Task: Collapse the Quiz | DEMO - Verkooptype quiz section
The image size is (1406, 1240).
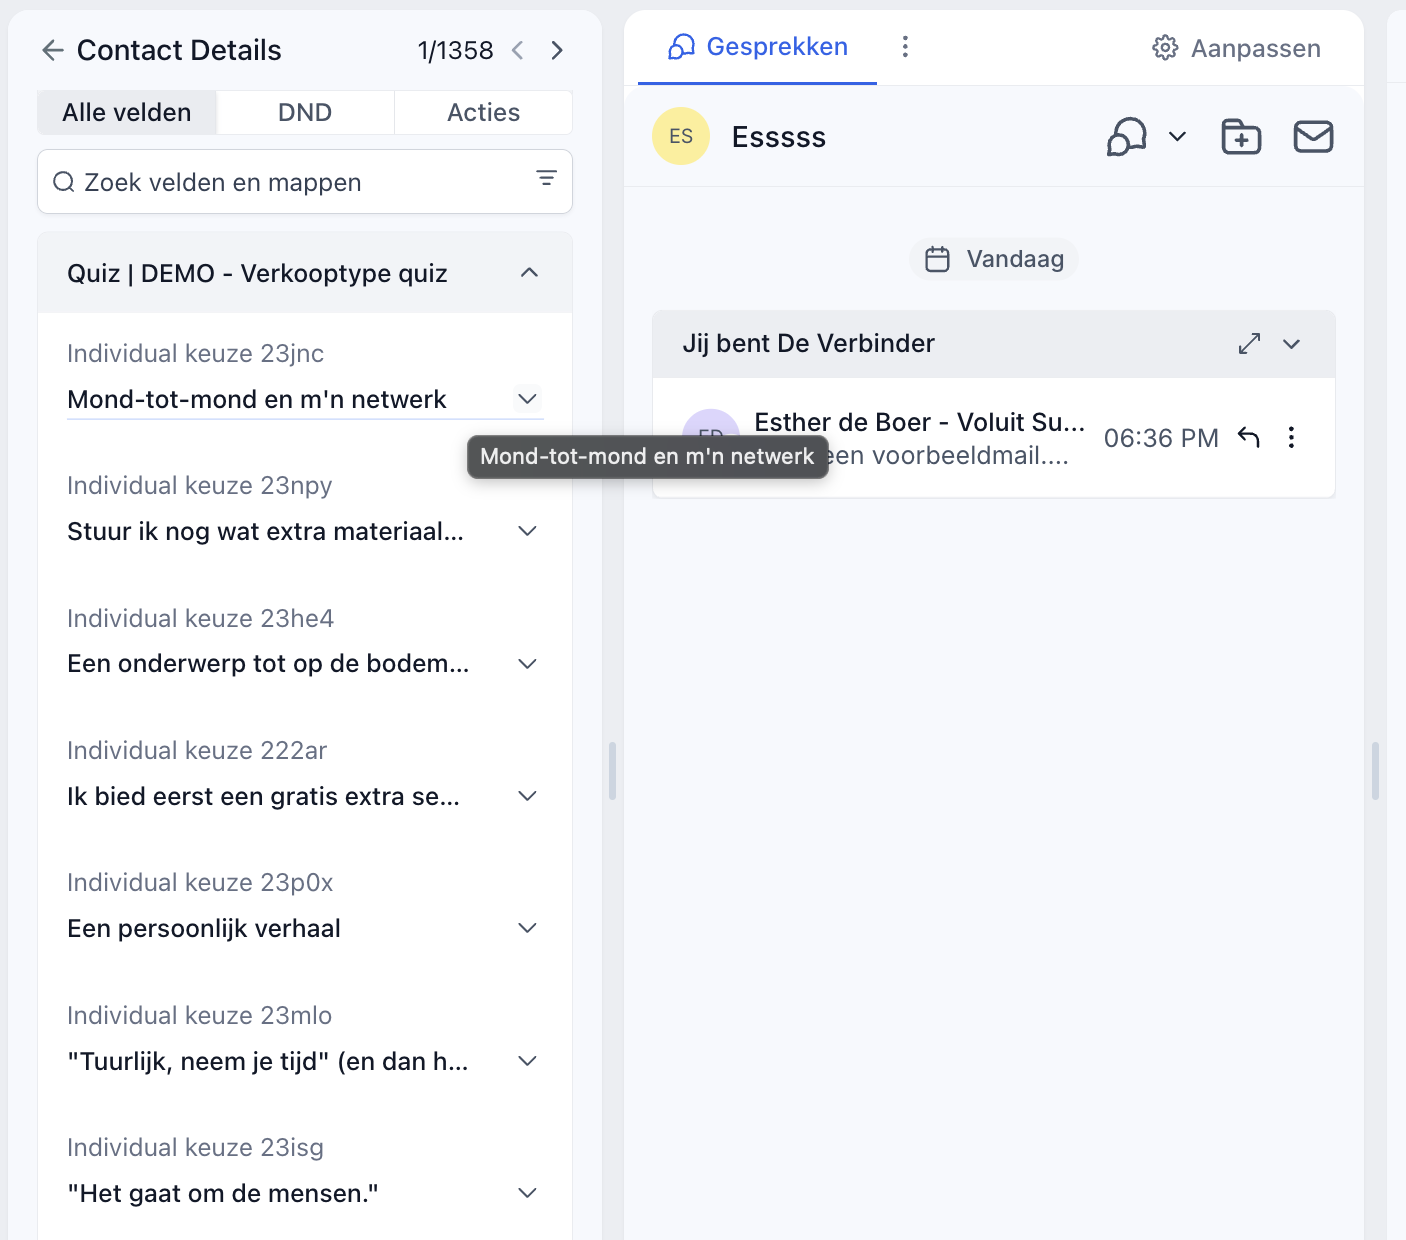Action: coord(530,273)
